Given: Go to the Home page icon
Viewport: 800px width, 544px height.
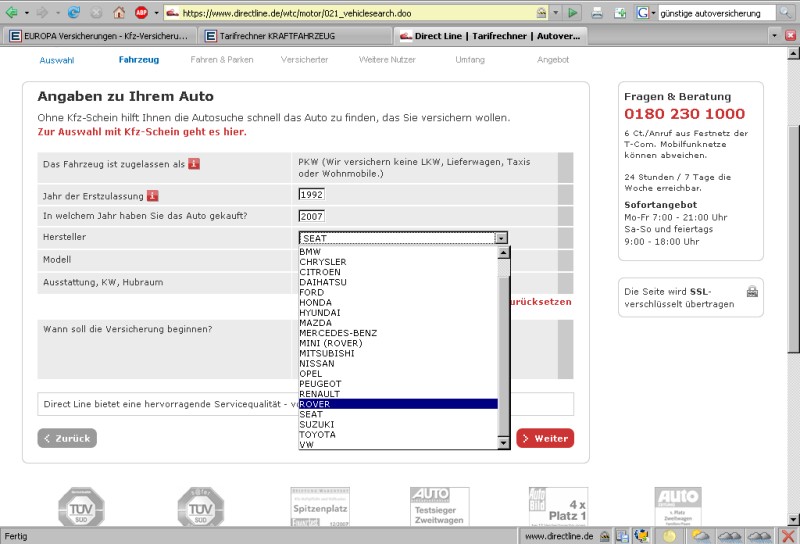Looking at the screenshot, I should click(x=119, y=13).
